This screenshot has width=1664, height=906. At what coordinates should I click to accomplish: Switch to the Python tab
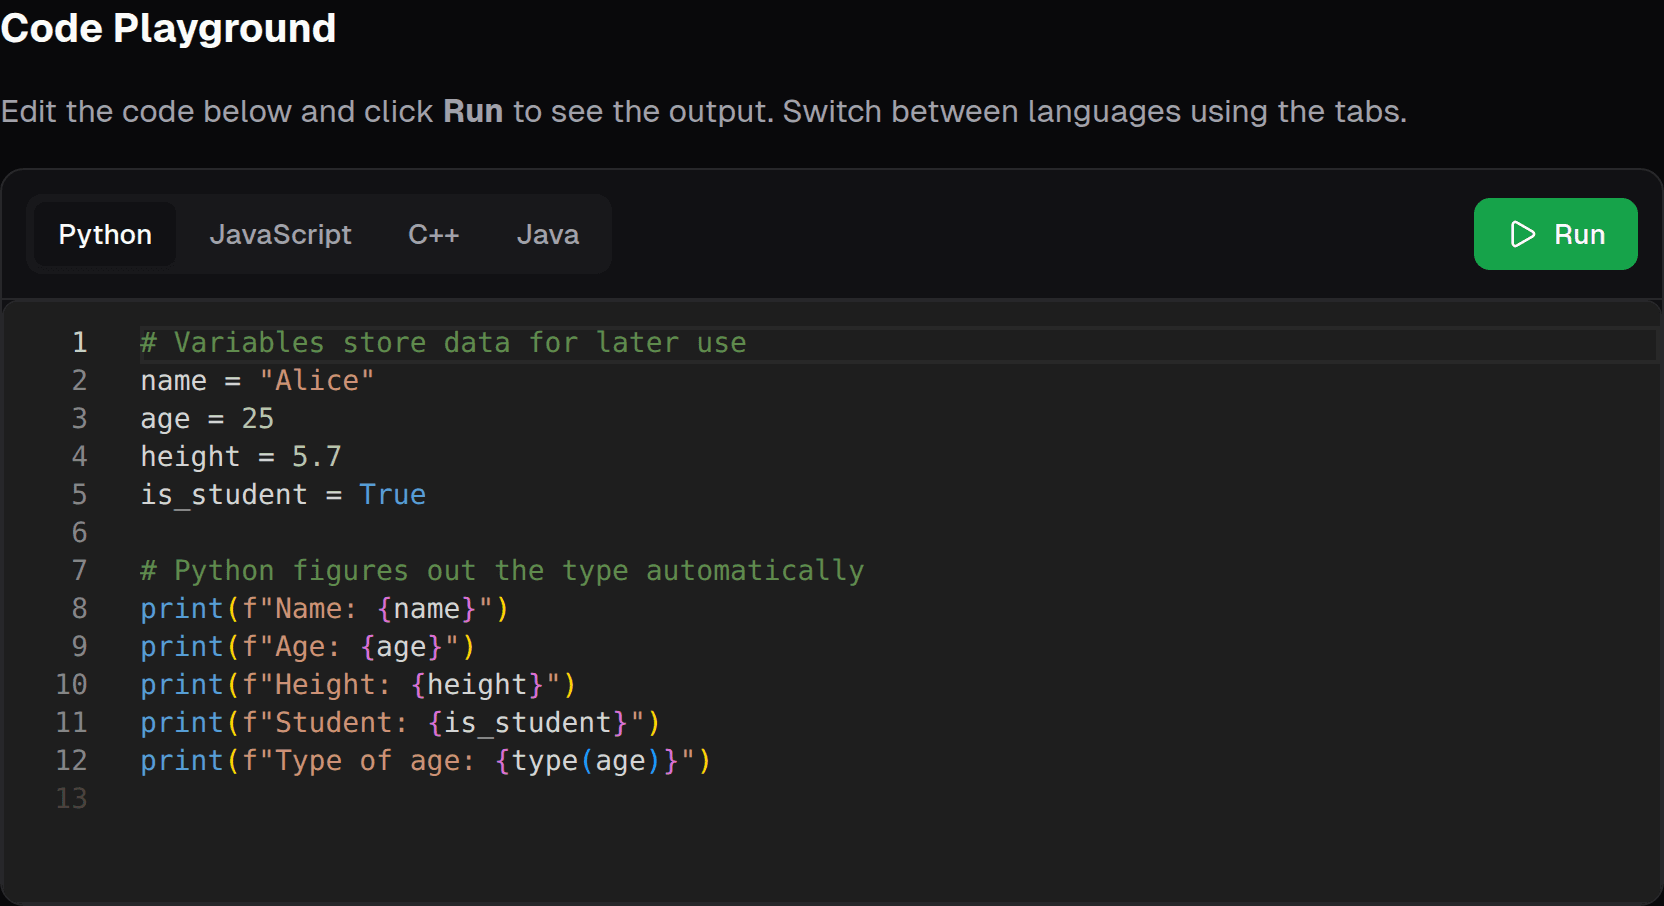click(105, 234)
